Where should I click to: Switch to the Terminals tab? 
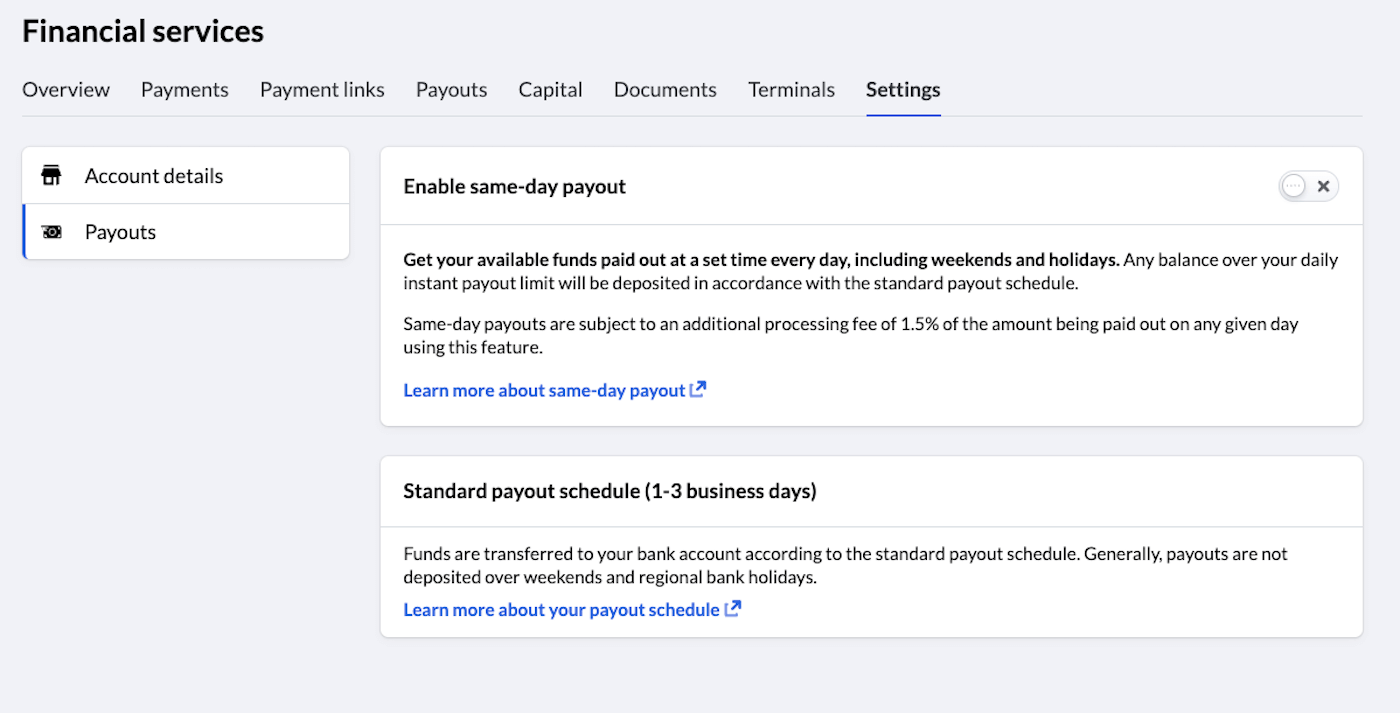pos(791,90)
